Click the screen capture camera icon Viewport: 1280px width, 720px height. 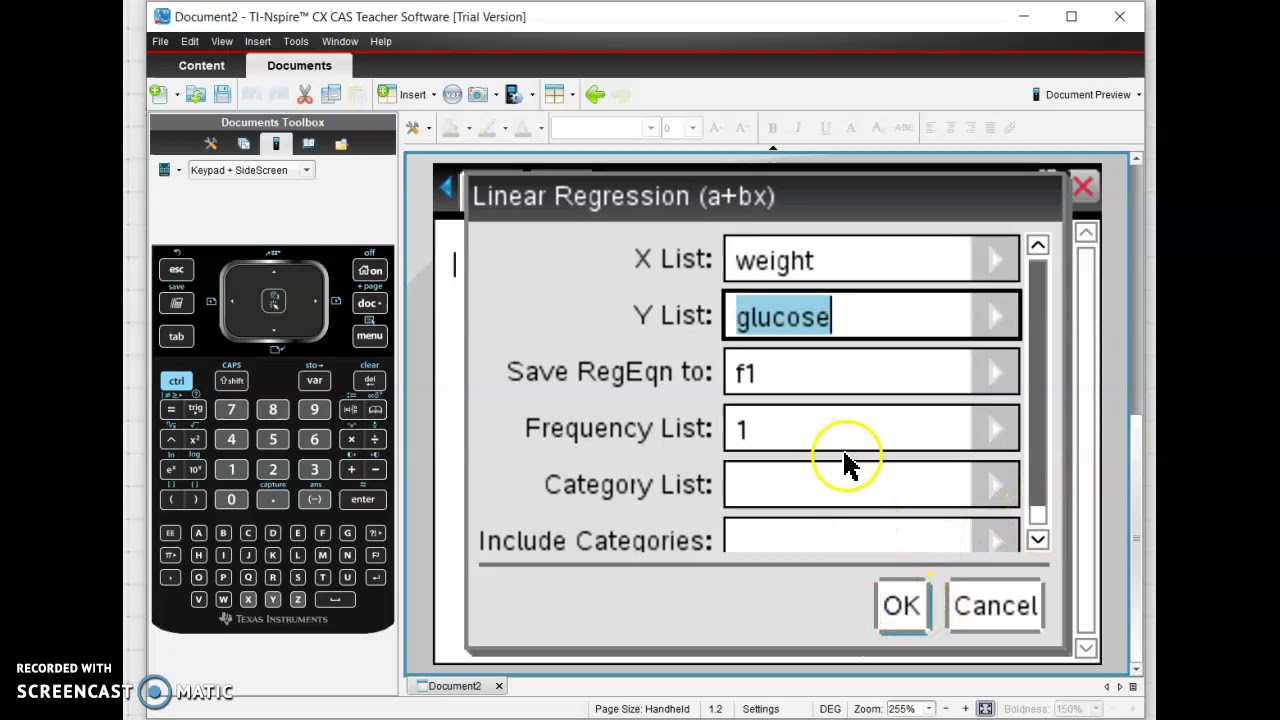click(478, 94)
